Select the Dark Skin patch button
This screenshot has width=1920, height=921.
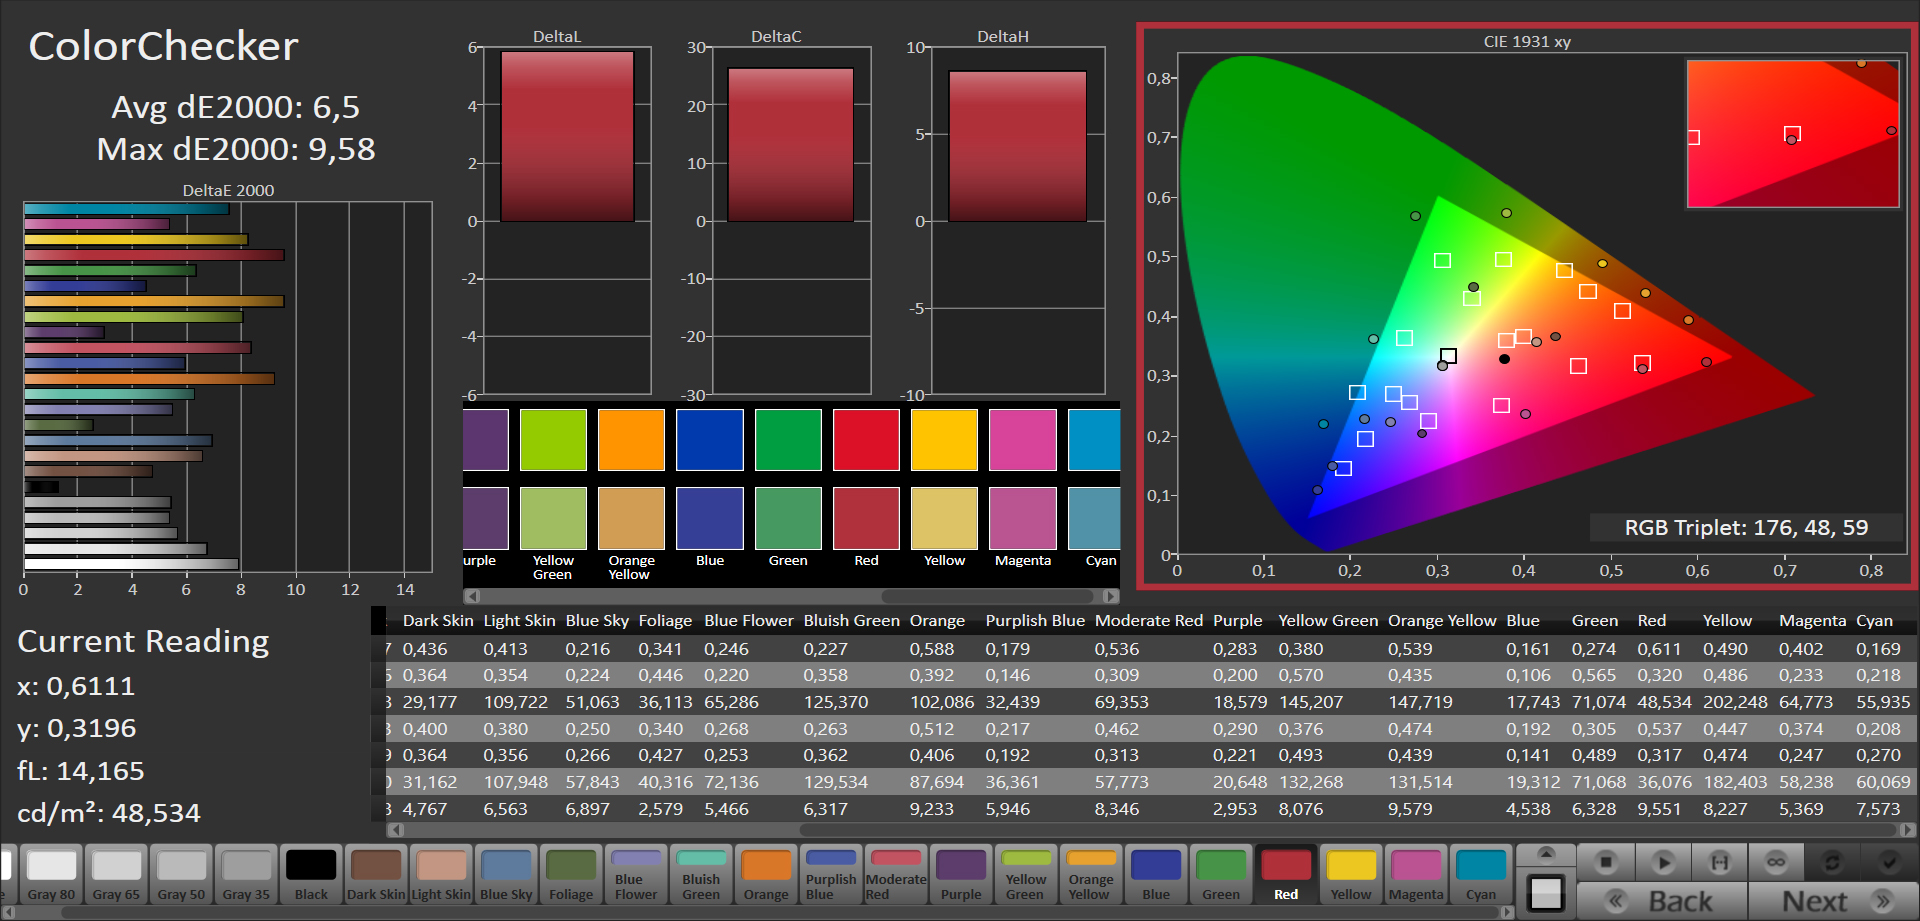(376, 875)
